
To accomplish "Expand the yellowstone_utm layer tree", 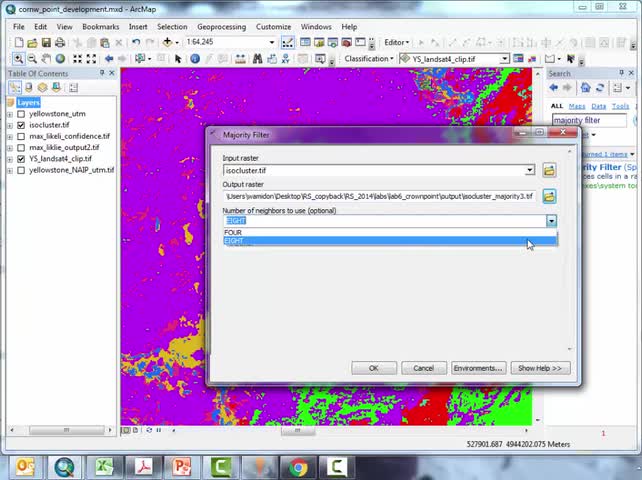I will (10, 114).
